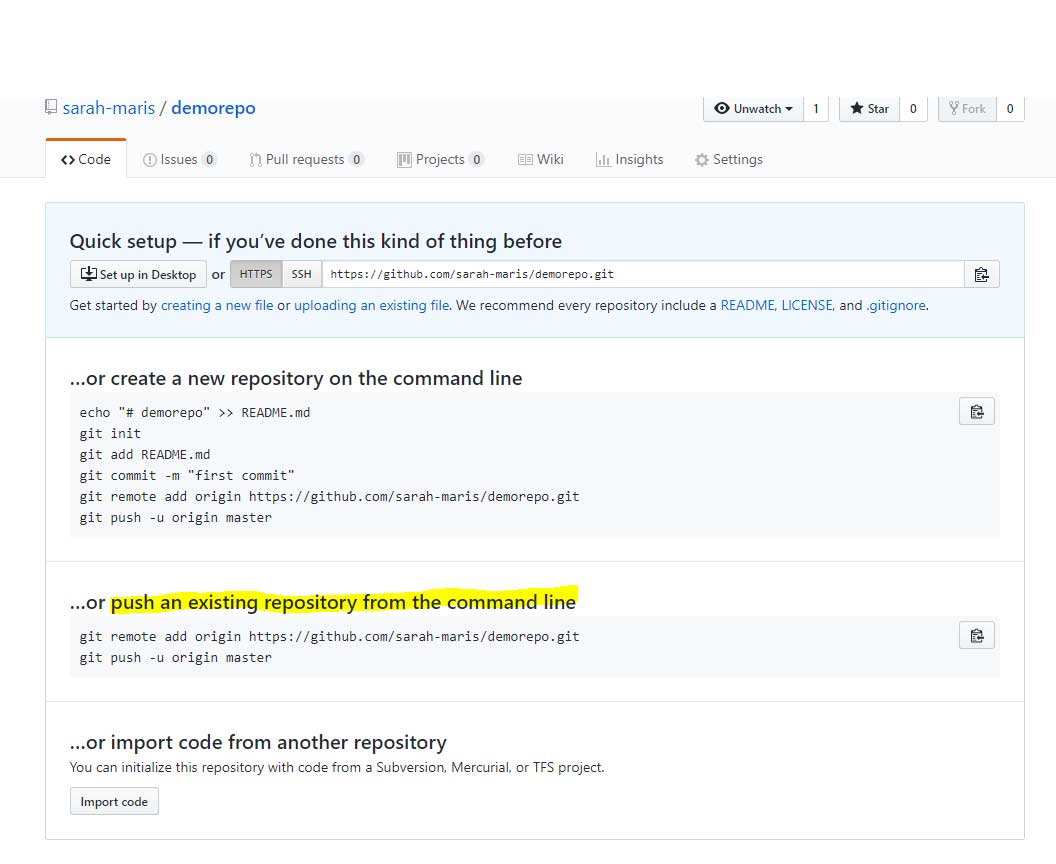
Task: Select the SSH clone protocol
Action: (302, 274)
